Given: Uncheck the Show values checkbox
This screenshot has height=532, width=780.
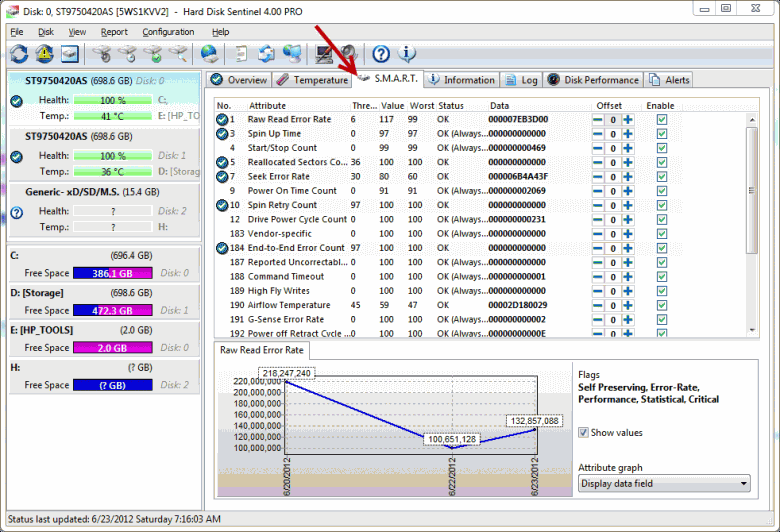Looking at the screenshot, I should 583,432.
